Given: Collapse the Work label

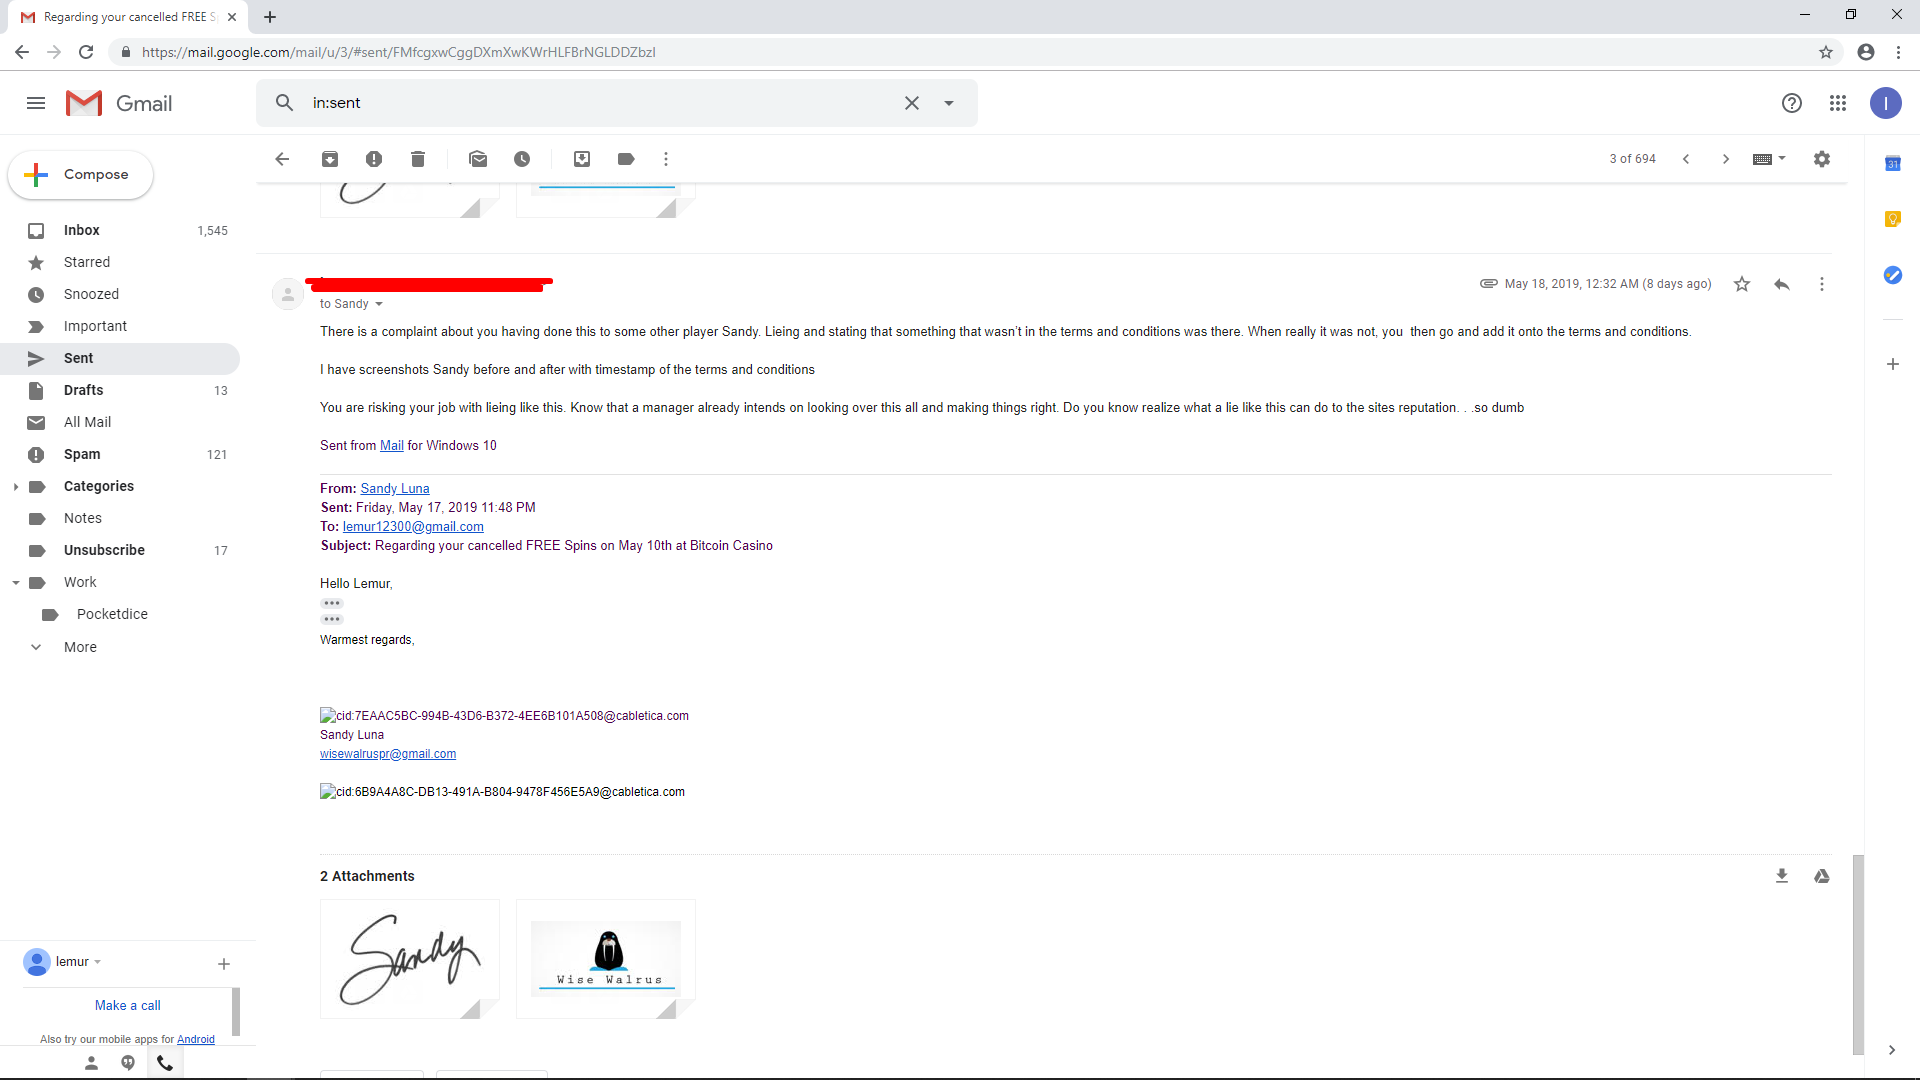Looking at the screenshot, I should coord(15,583).
